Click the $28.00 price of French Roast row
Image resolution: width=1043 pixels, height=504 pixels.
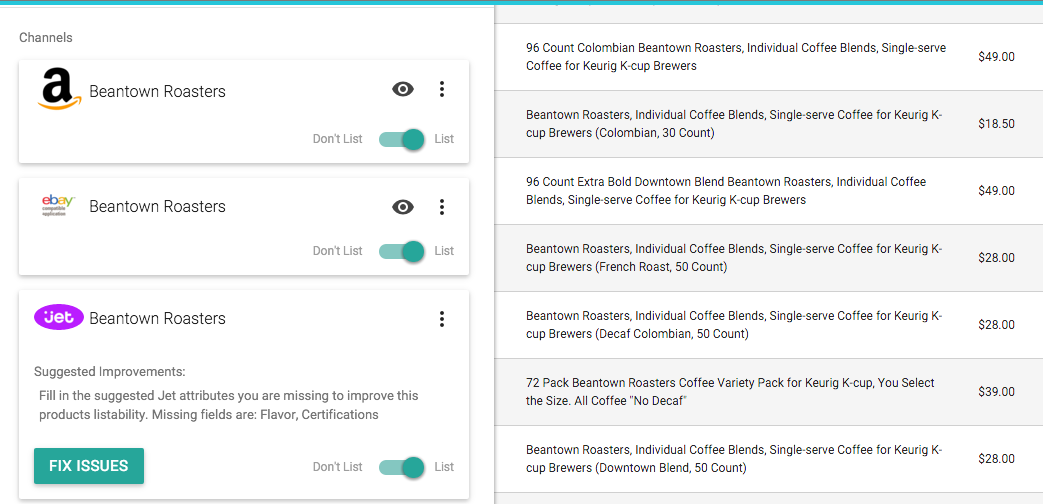[996, 258]
